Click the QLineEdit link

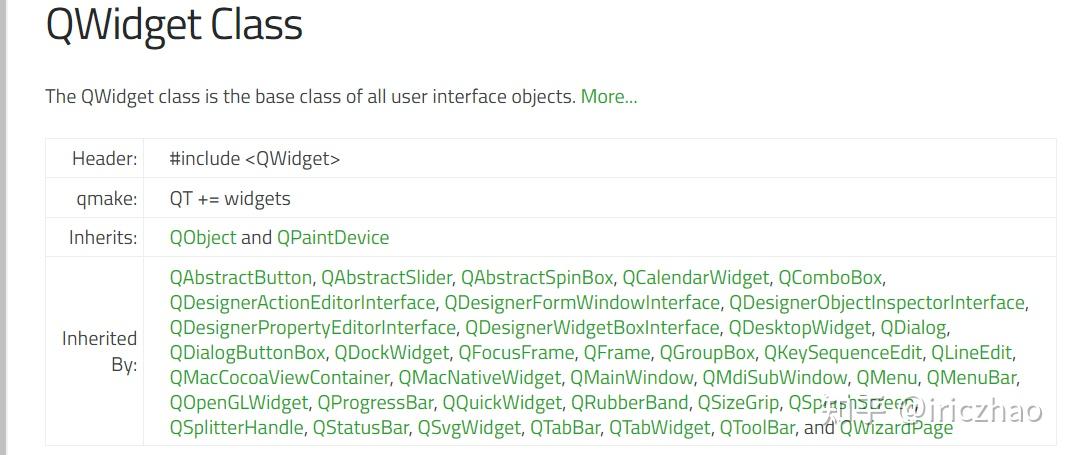click(x=971, y=353)
